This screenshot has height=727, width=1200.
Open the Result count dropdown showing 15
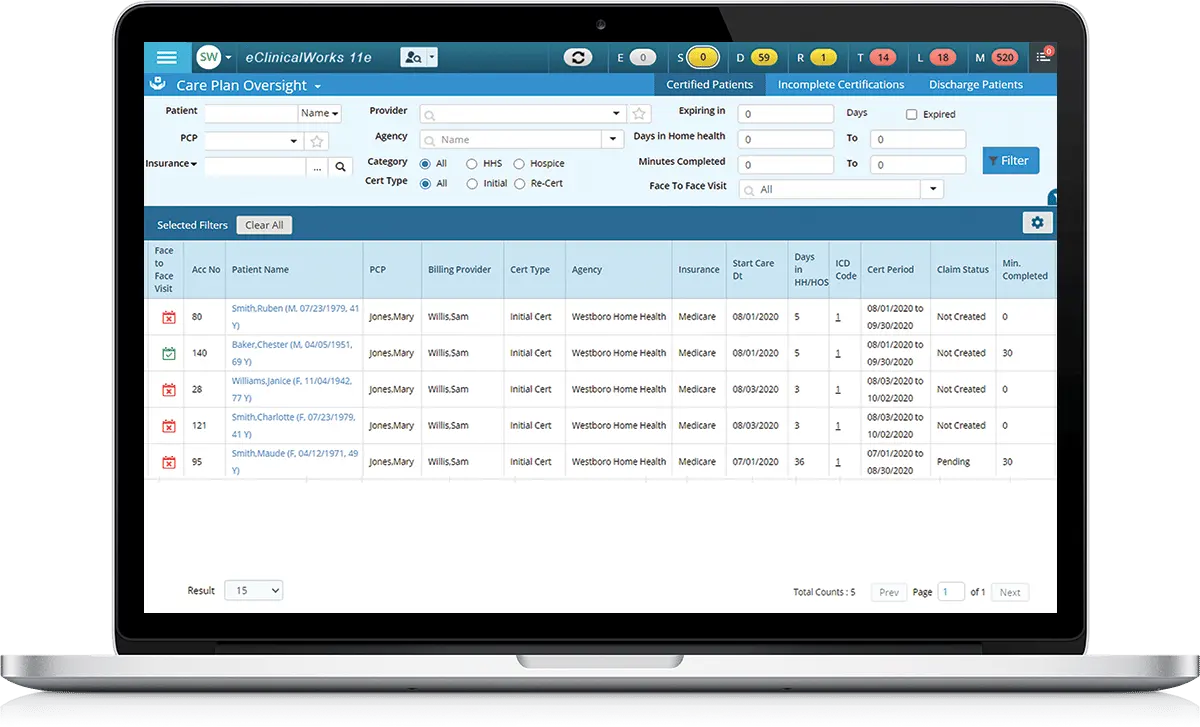tap(253, 590)
